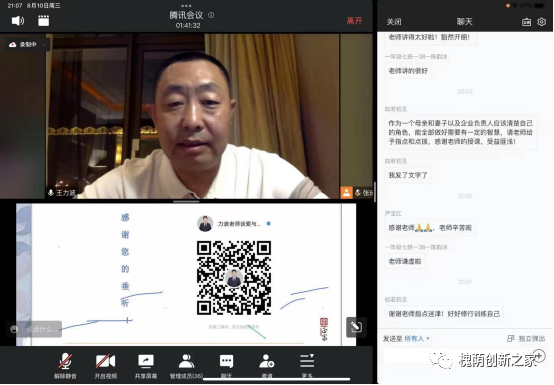Open meeting info icon beside 腾讯会议
This screenshot has width=554, height=385.
click(211, 15)
